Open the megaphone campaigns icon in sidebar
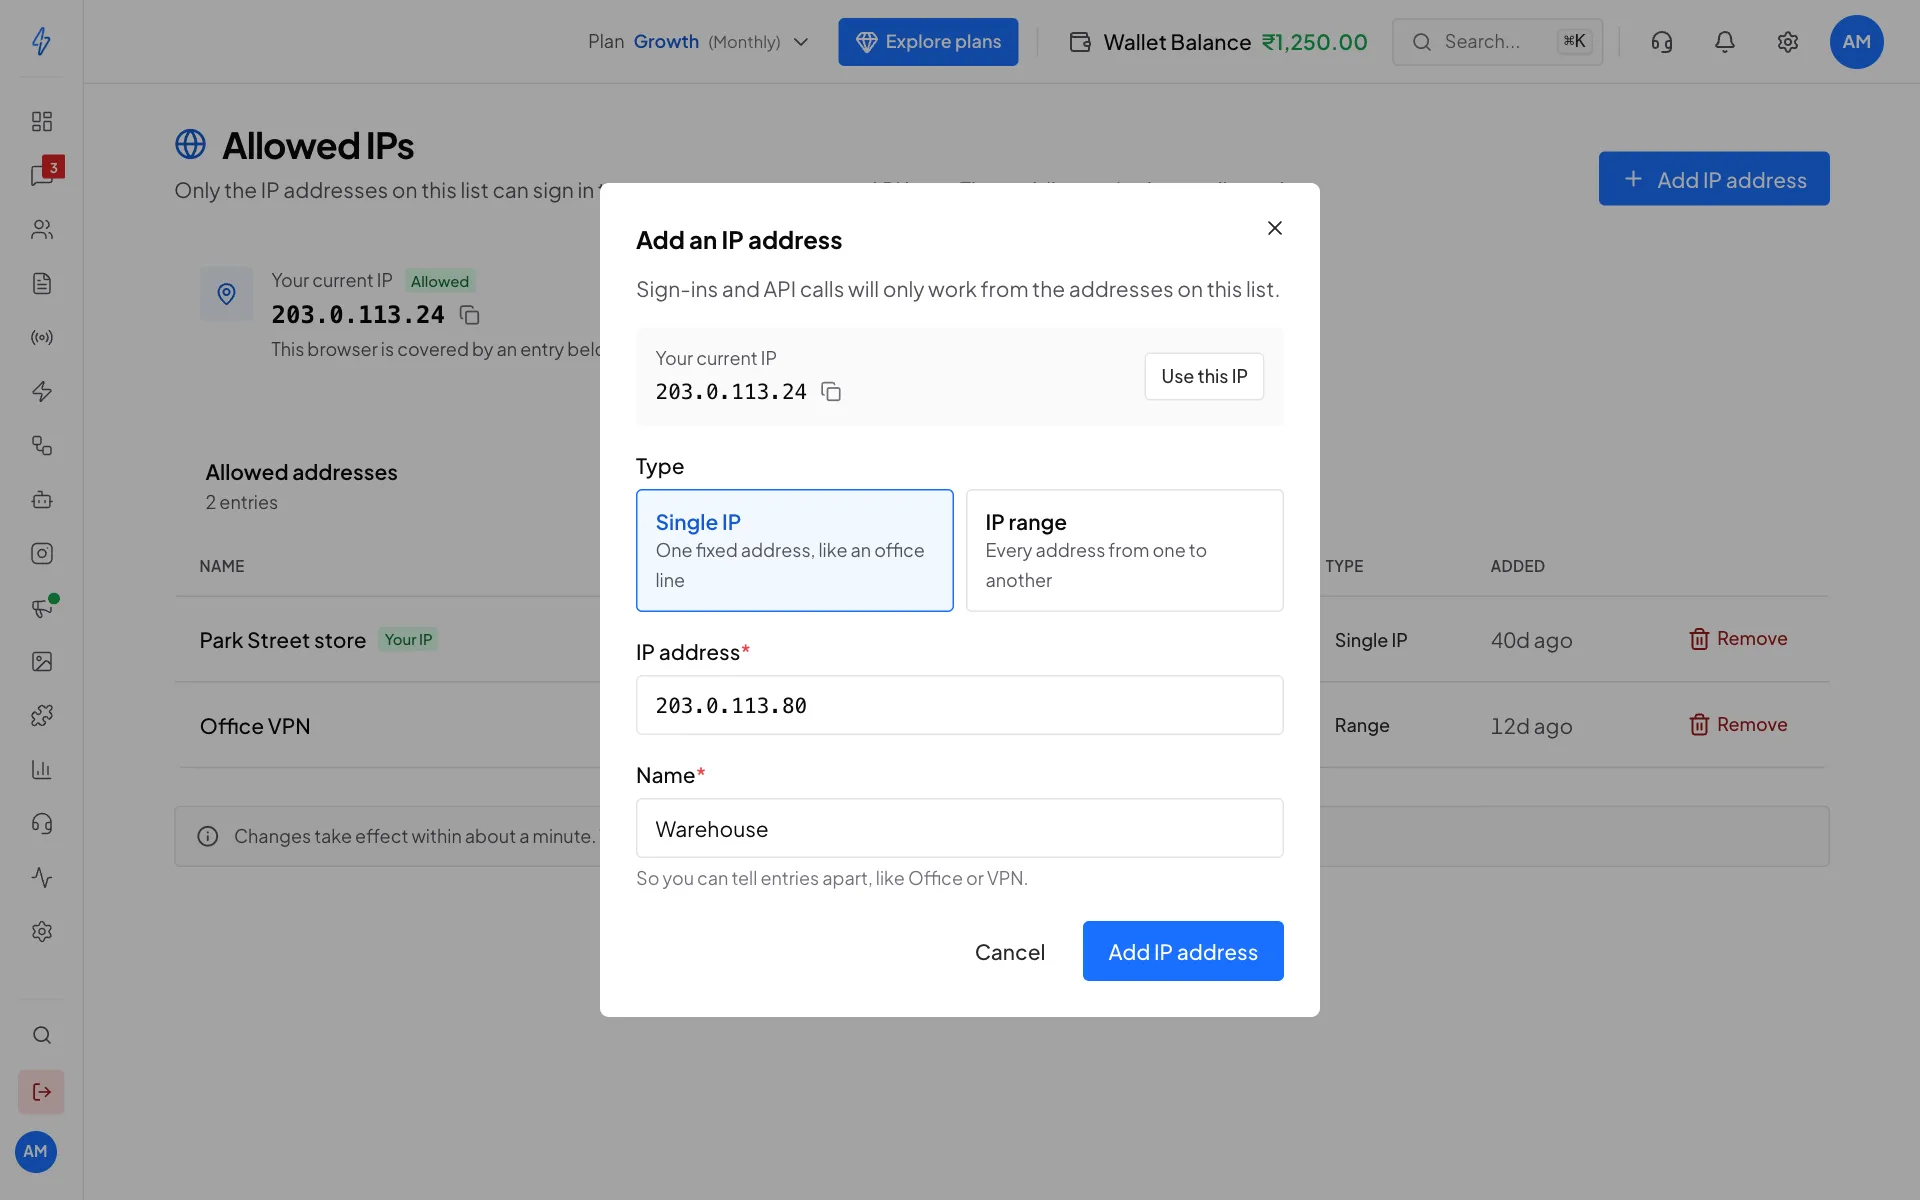The width and height of the screenshot is (1920, 1200). 41,607
